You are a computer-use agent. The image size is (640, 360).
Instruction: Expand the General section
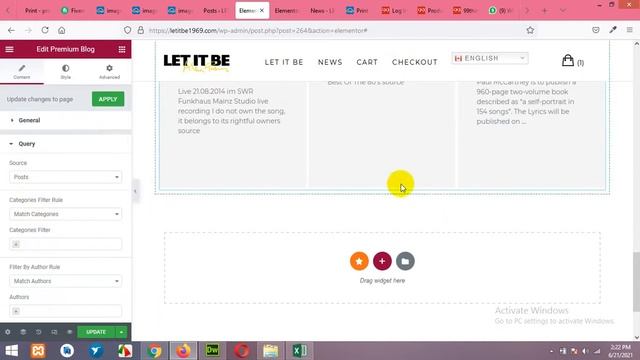point(66,120)
